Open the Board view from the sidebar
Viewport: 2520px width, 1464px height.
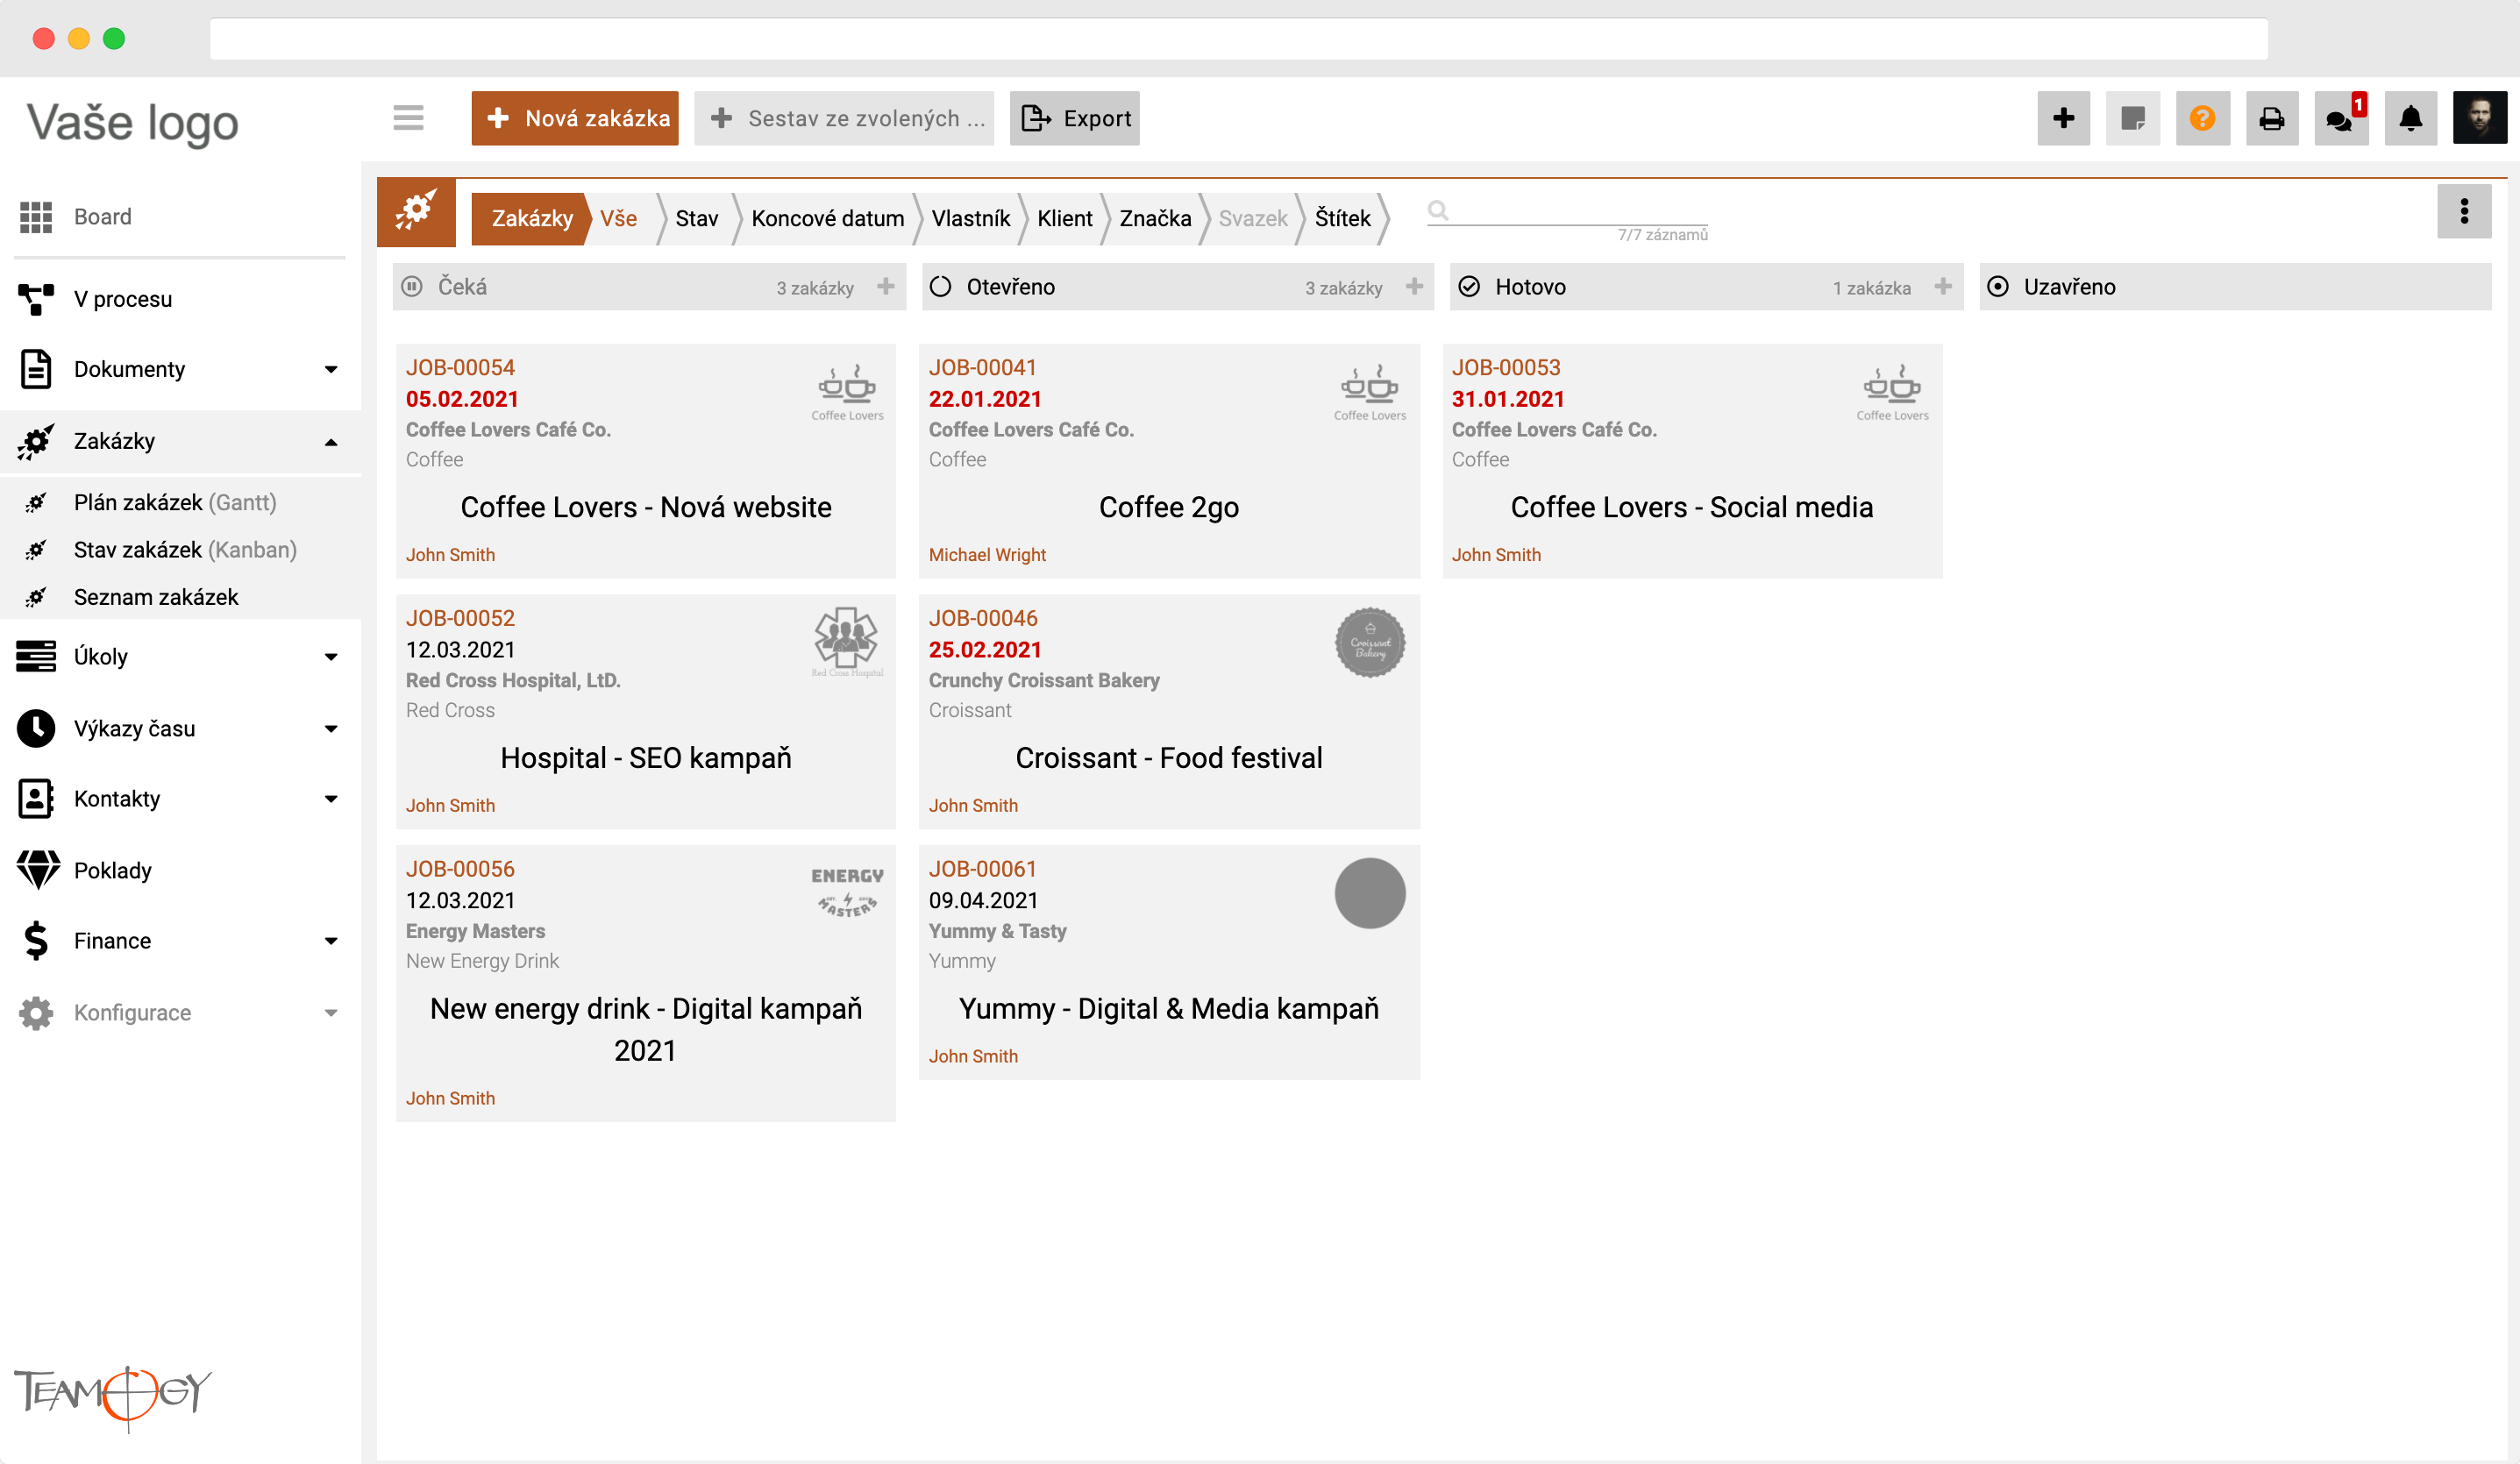pos(102,216)
